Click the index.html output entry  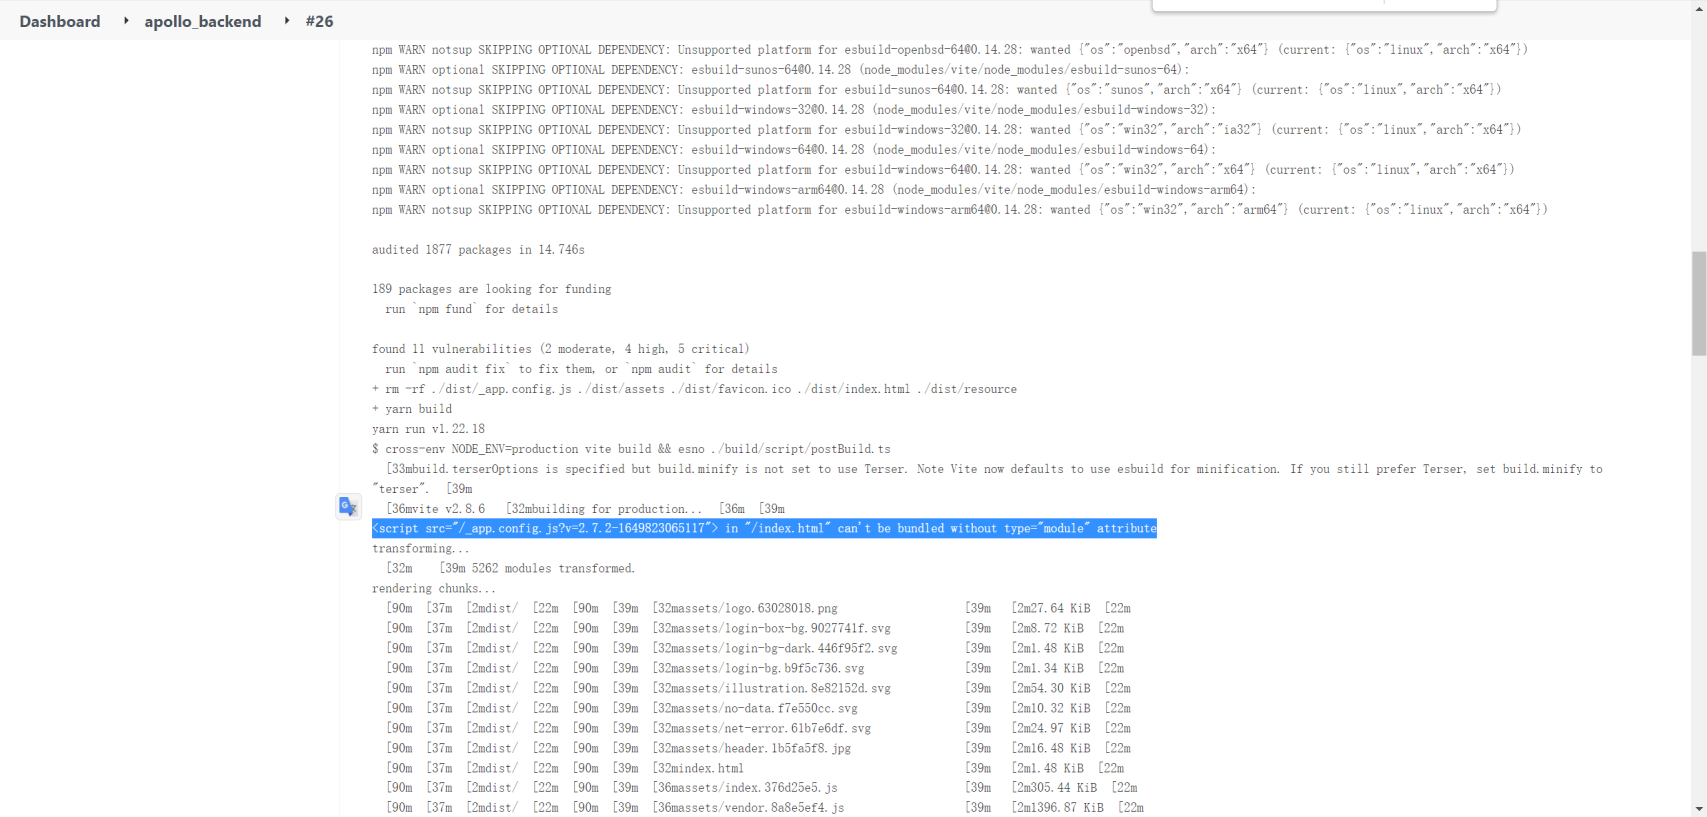698,768
